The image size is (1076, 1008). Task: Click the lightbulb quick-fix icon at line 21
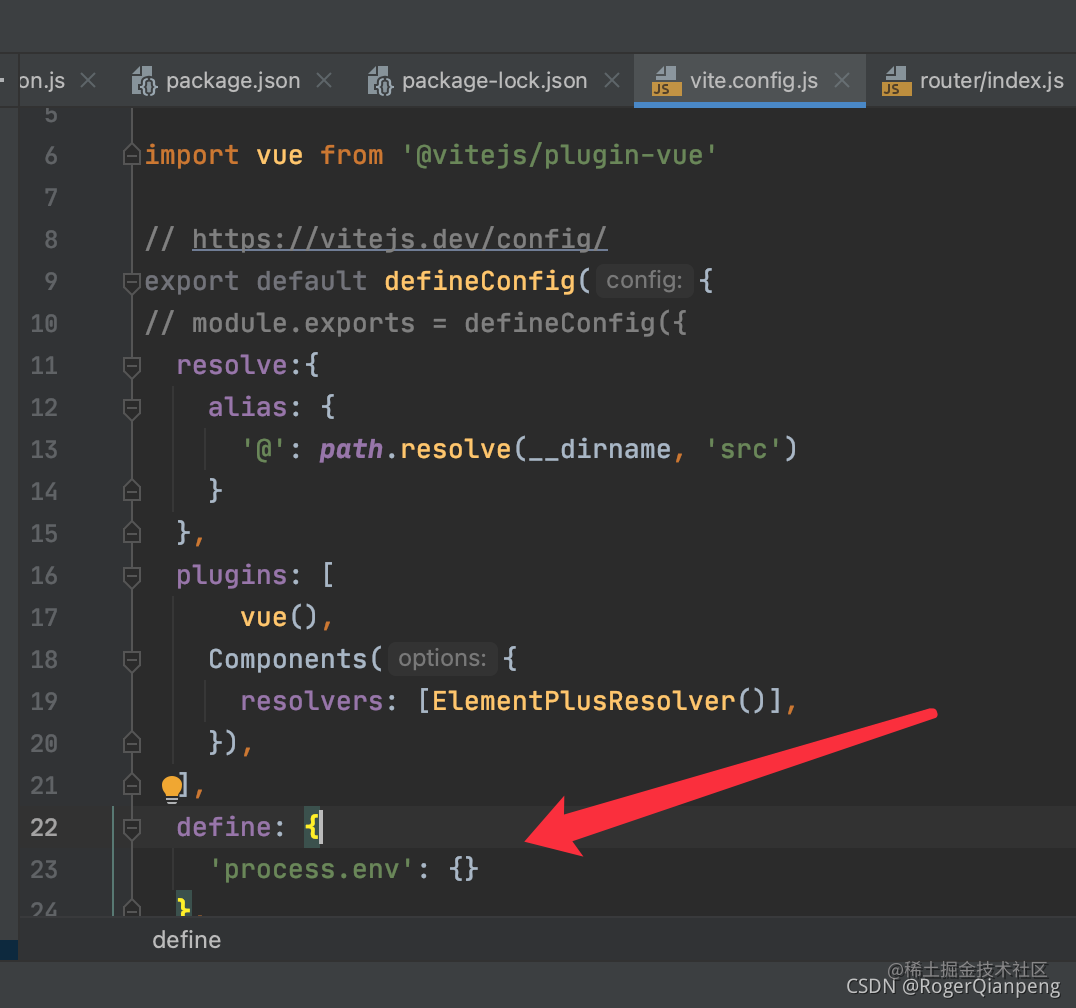(x=172, y=788)
